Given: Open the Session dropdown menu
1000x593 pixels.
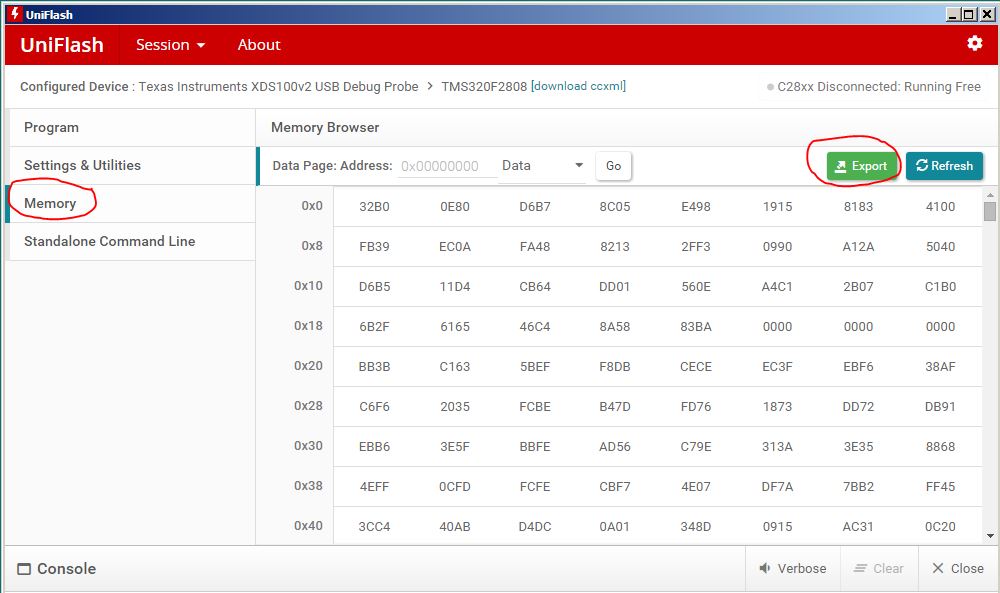Looking at the screenshot, I should (x=170, y=45).
